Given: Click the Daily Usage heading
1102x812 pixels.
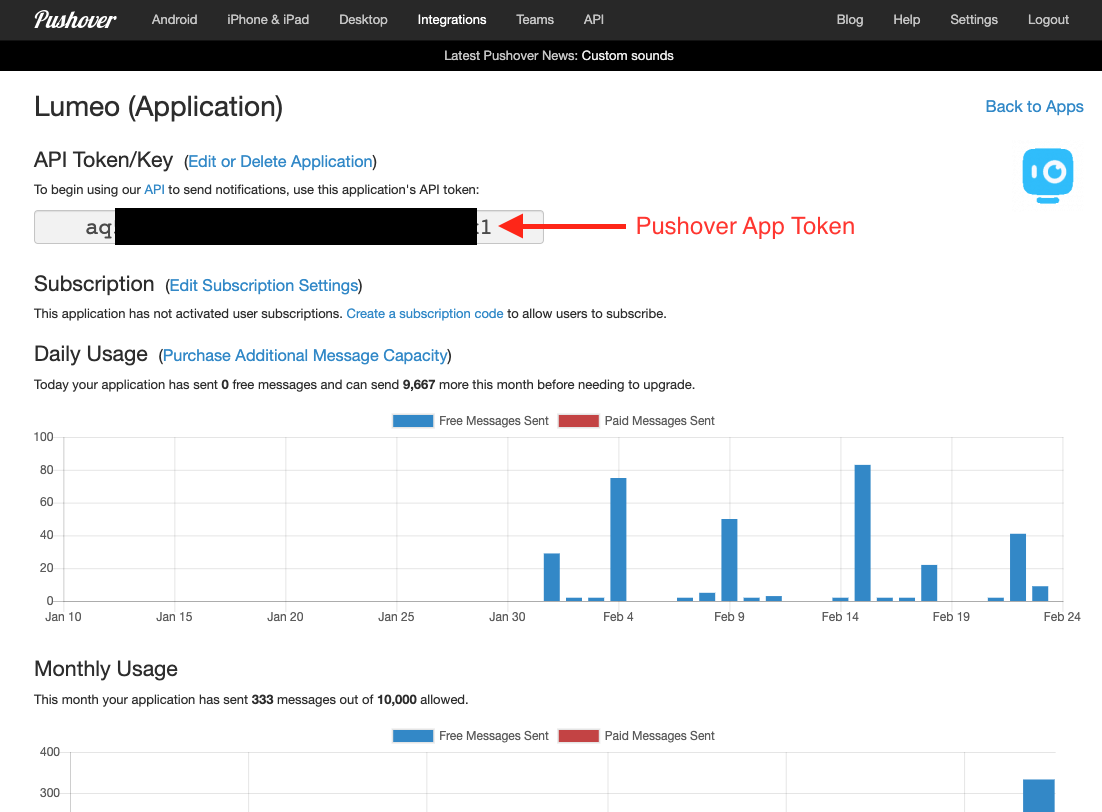Looking at the screenshot, I should (91, 354).
